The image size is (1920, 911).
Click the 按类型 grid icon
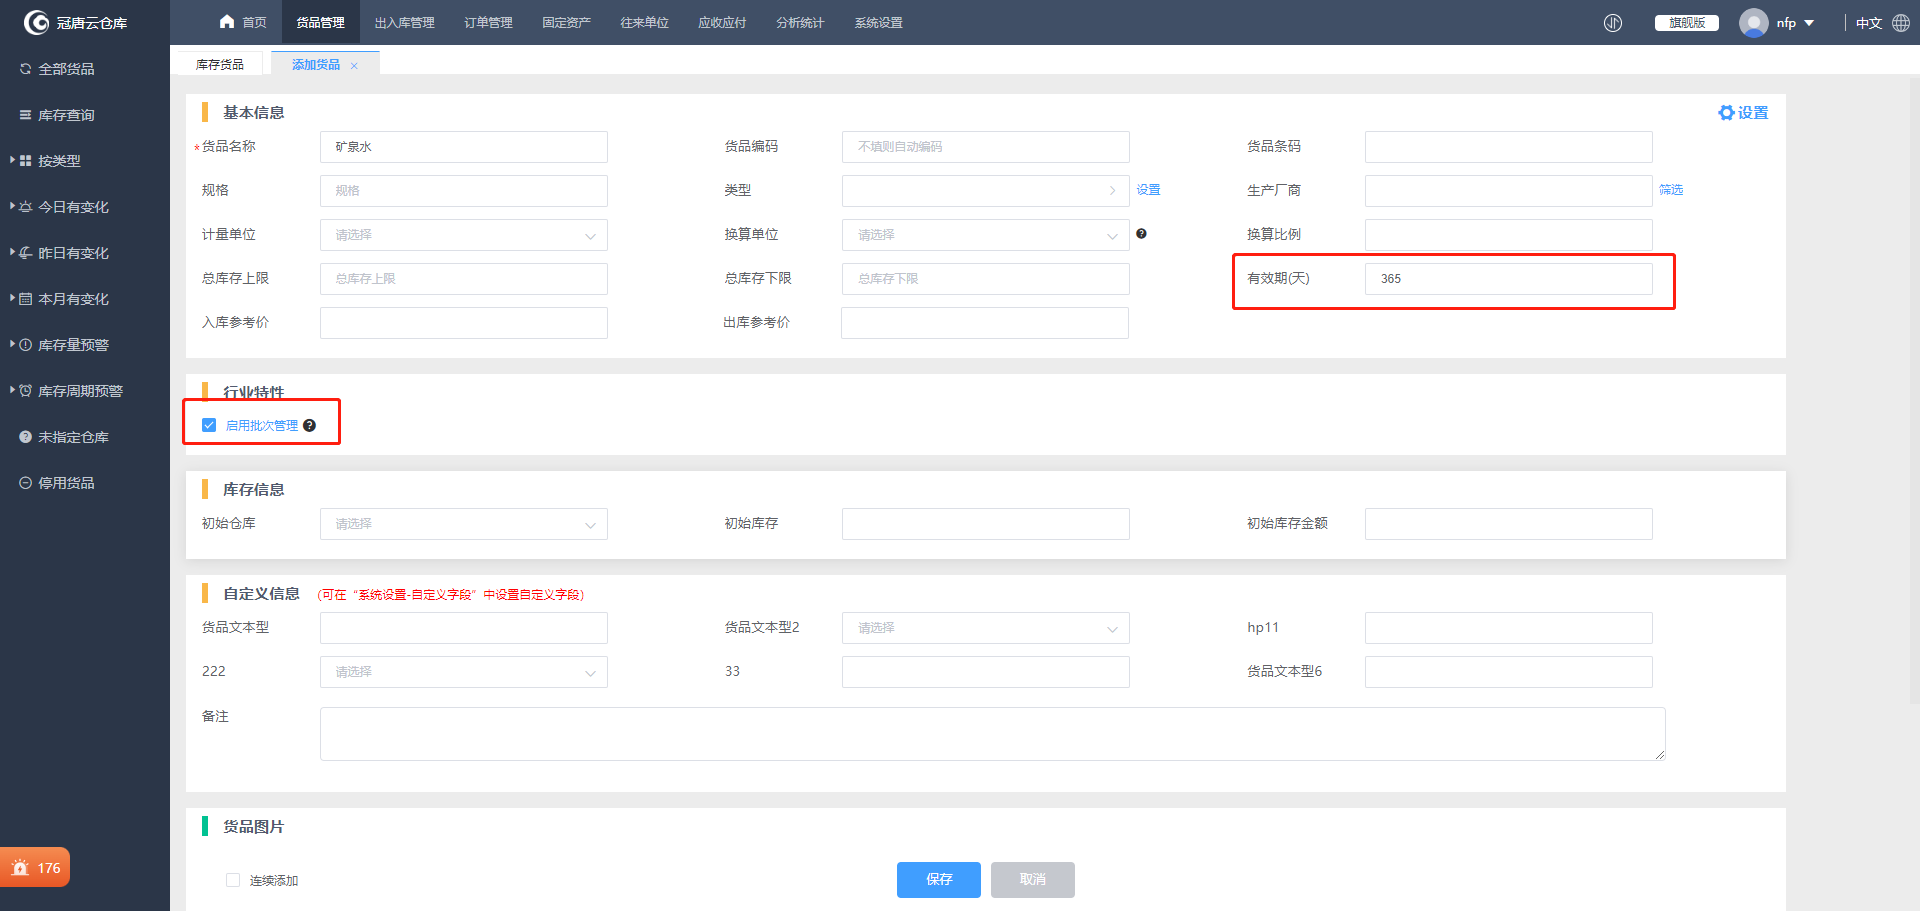coord(26,161)
